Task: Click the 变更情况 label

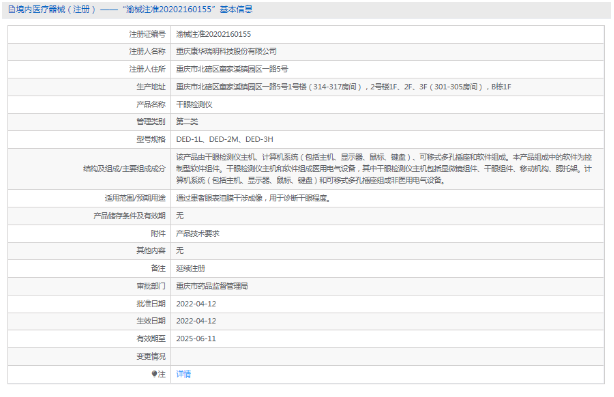Action: [x=151, y=357]
